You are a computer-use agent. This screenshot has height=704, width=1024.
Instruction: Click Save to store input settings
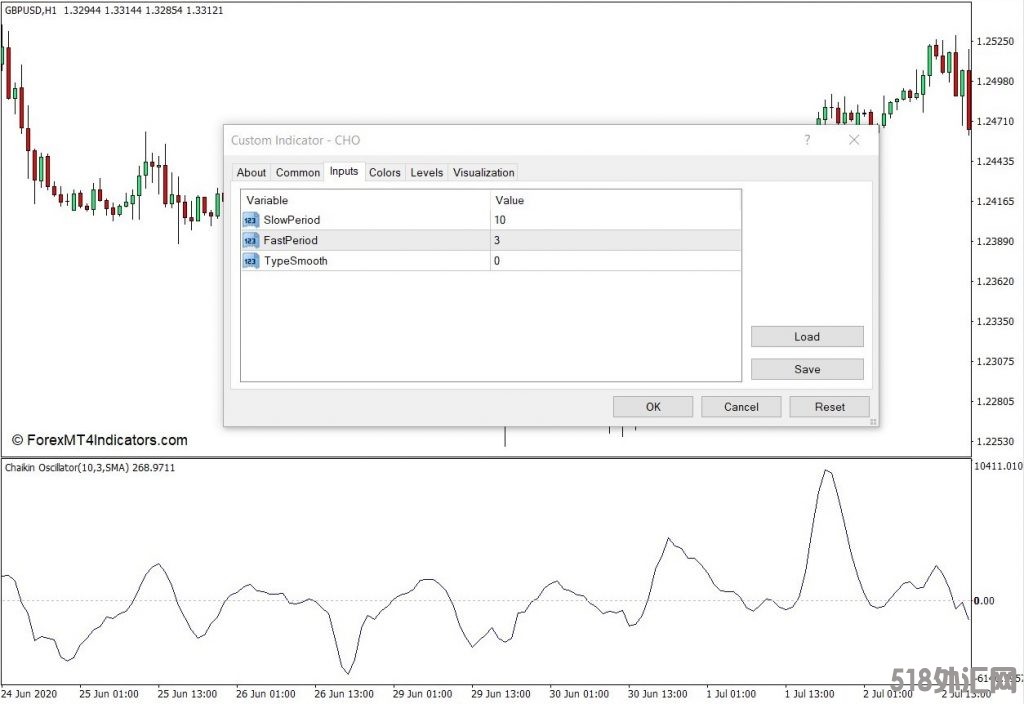806,369
